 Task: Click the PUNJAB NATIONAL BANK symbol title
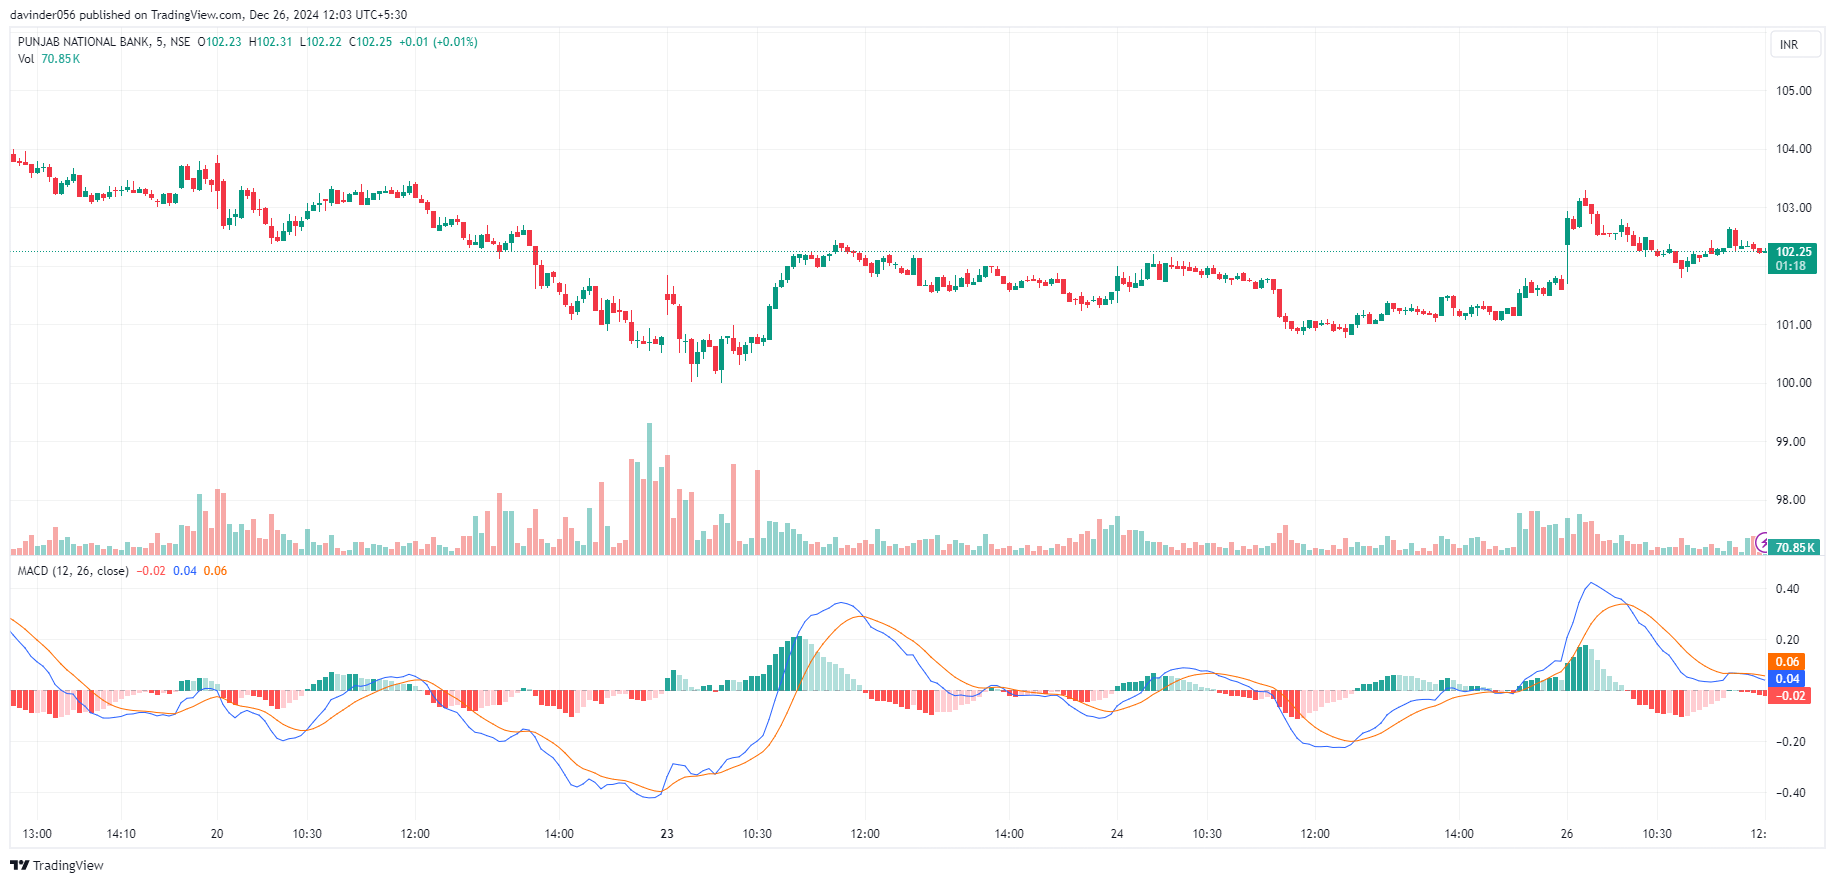tap(84, 42)
